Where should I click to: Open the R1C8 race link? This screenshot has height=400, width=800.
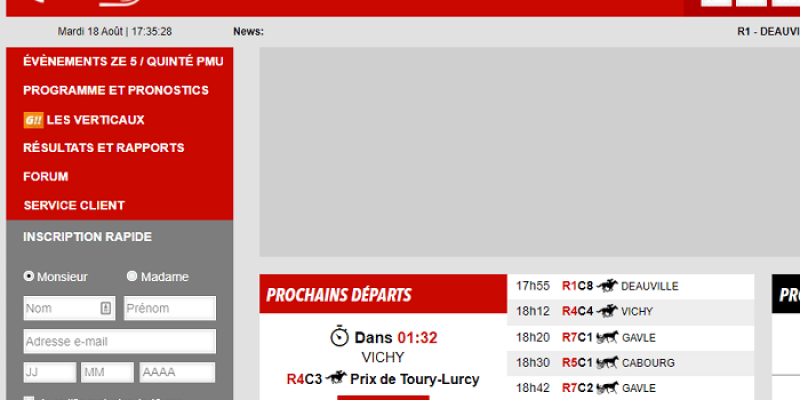(578, 286)
